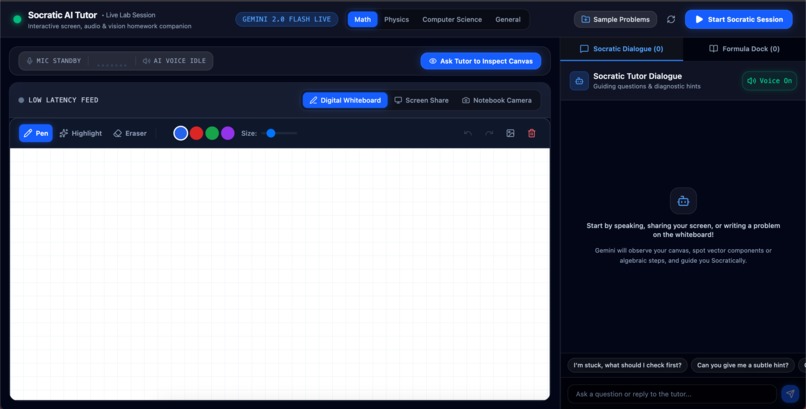The width and height of the screenshot is (806, 409).
Task: Choose "Can you give me a subtle hint?"
Action: pyautogui.click(x=742, y=365)
